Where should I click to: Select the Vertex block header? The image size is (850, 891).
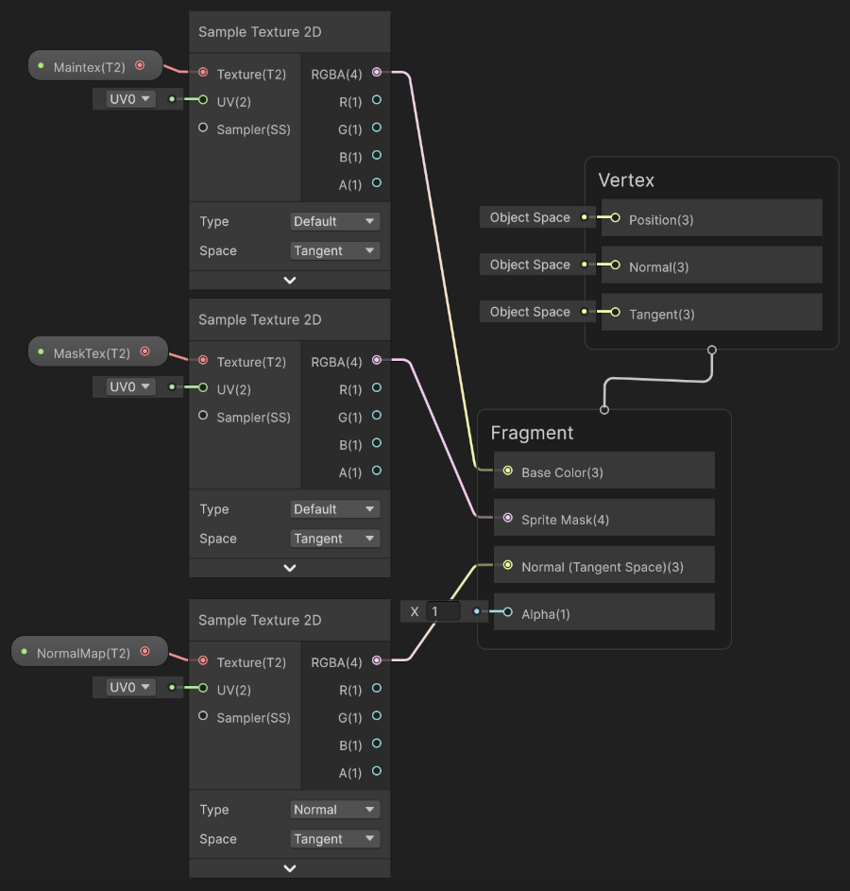tap(627, 180)
